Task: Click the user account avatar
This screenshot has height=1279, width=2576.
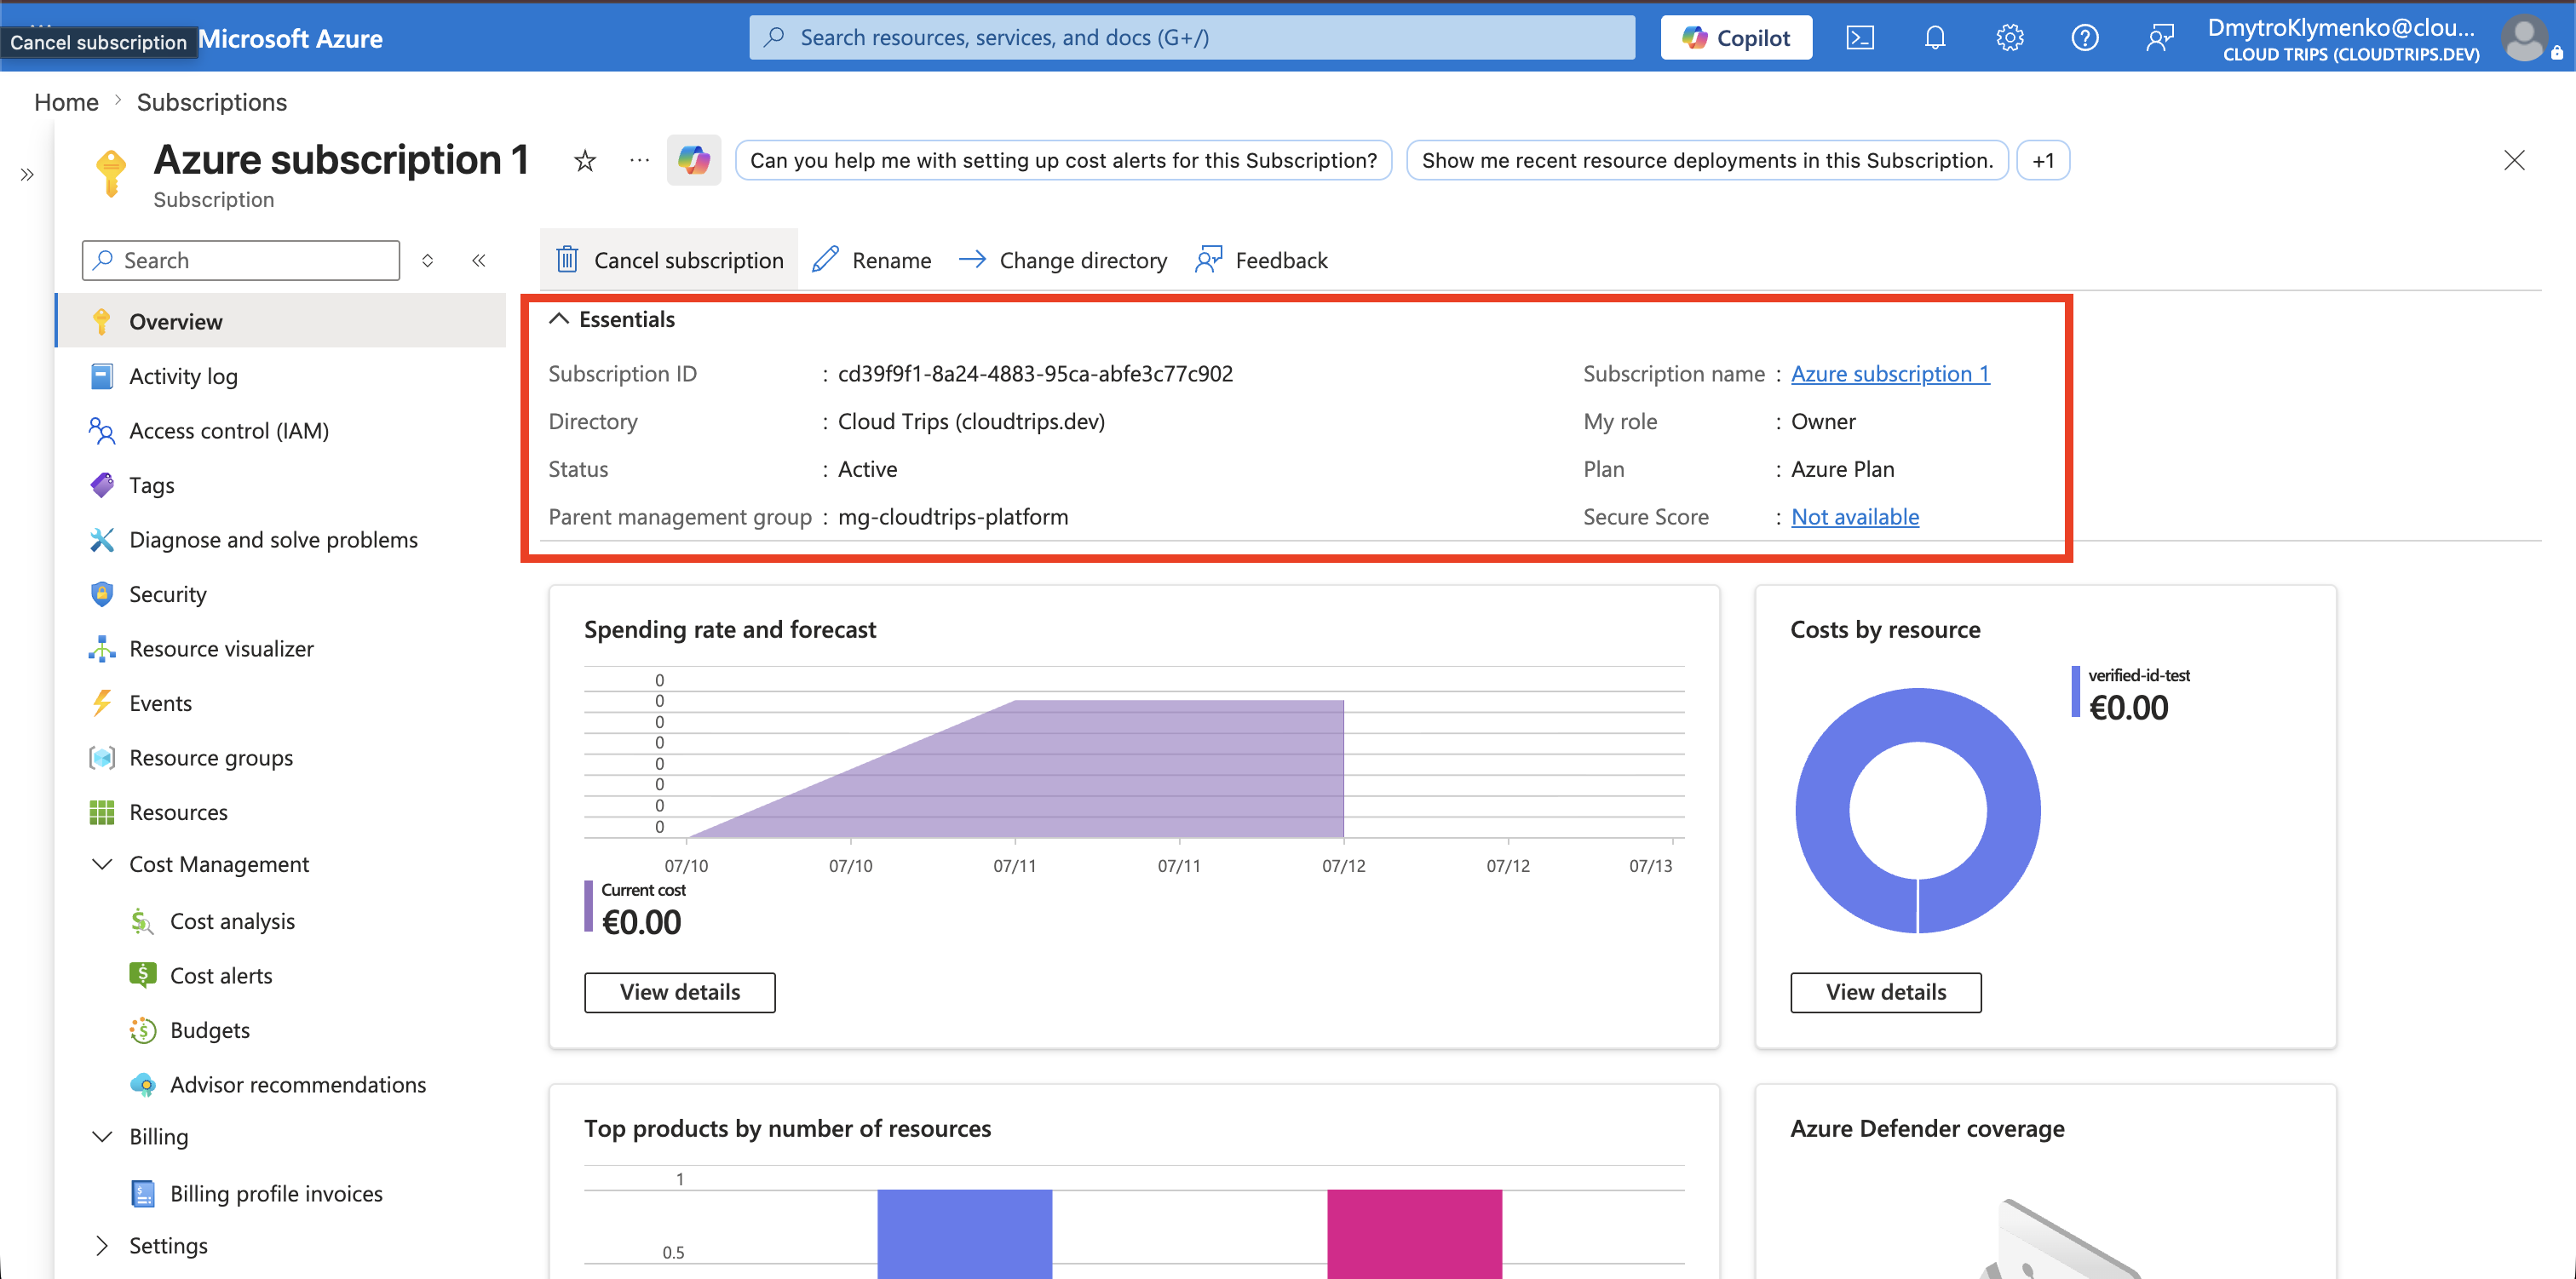Action: pos(2525,38)
